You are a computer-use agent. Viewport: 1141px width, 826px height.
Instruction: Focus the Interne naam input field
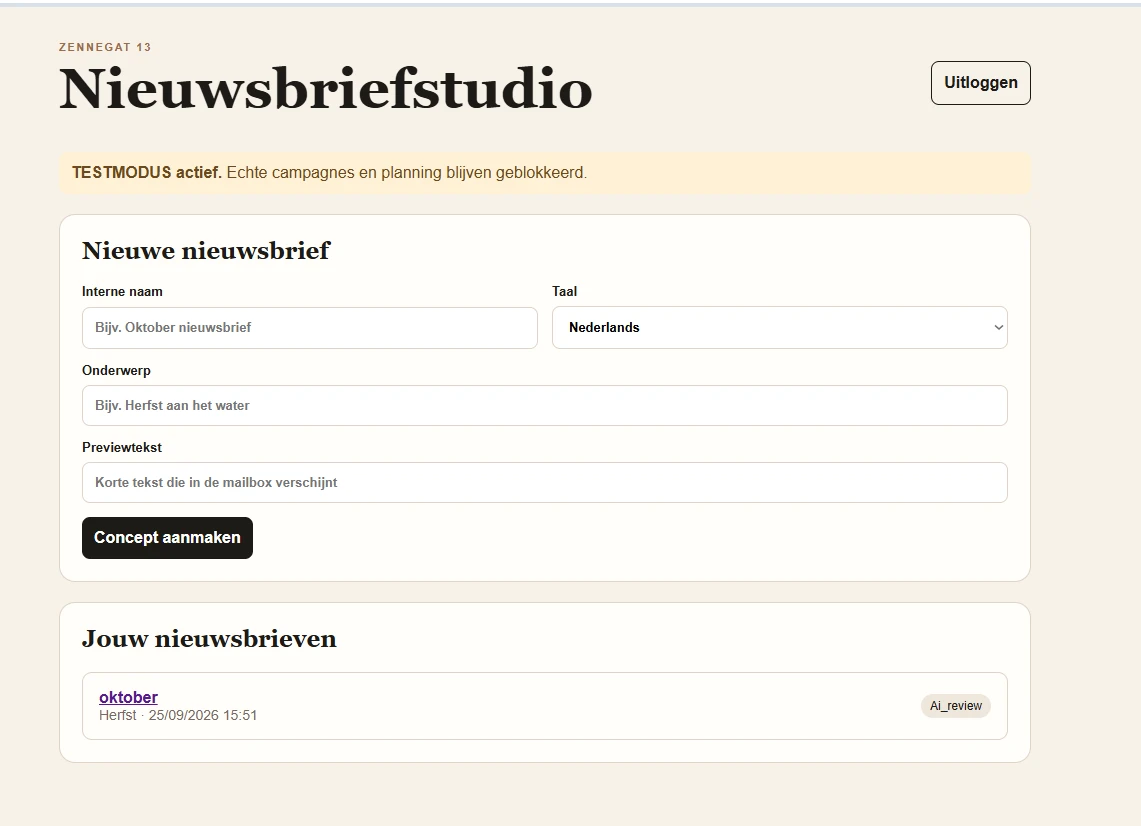[x=309, y=327]
